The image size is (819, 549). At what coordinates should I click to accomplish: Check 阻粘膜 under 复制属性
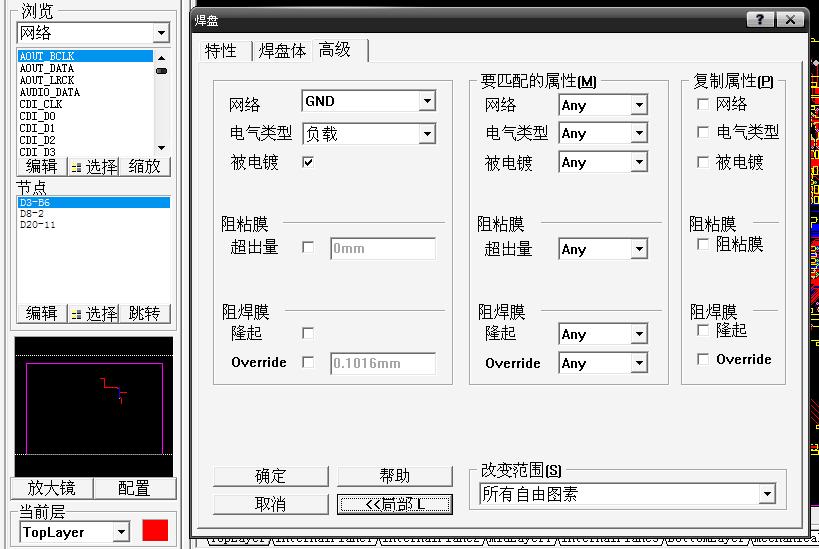pos(703,244)
